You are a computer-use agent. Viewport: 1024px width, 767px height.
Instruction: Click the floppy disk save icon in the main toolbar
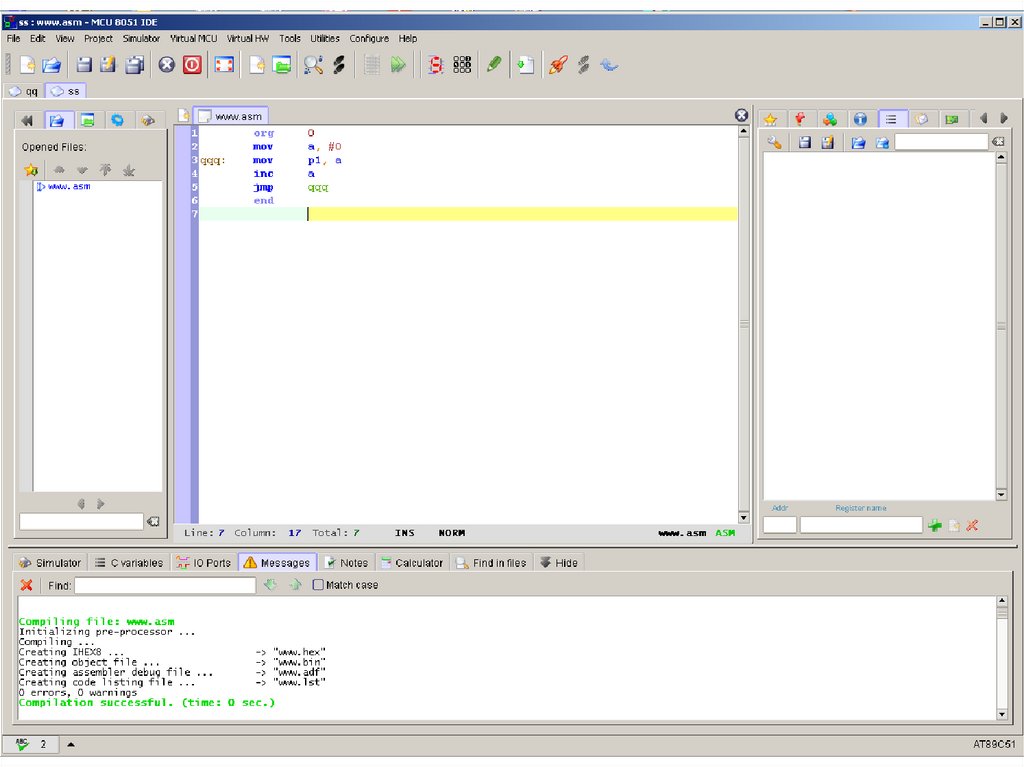[84, 65]
